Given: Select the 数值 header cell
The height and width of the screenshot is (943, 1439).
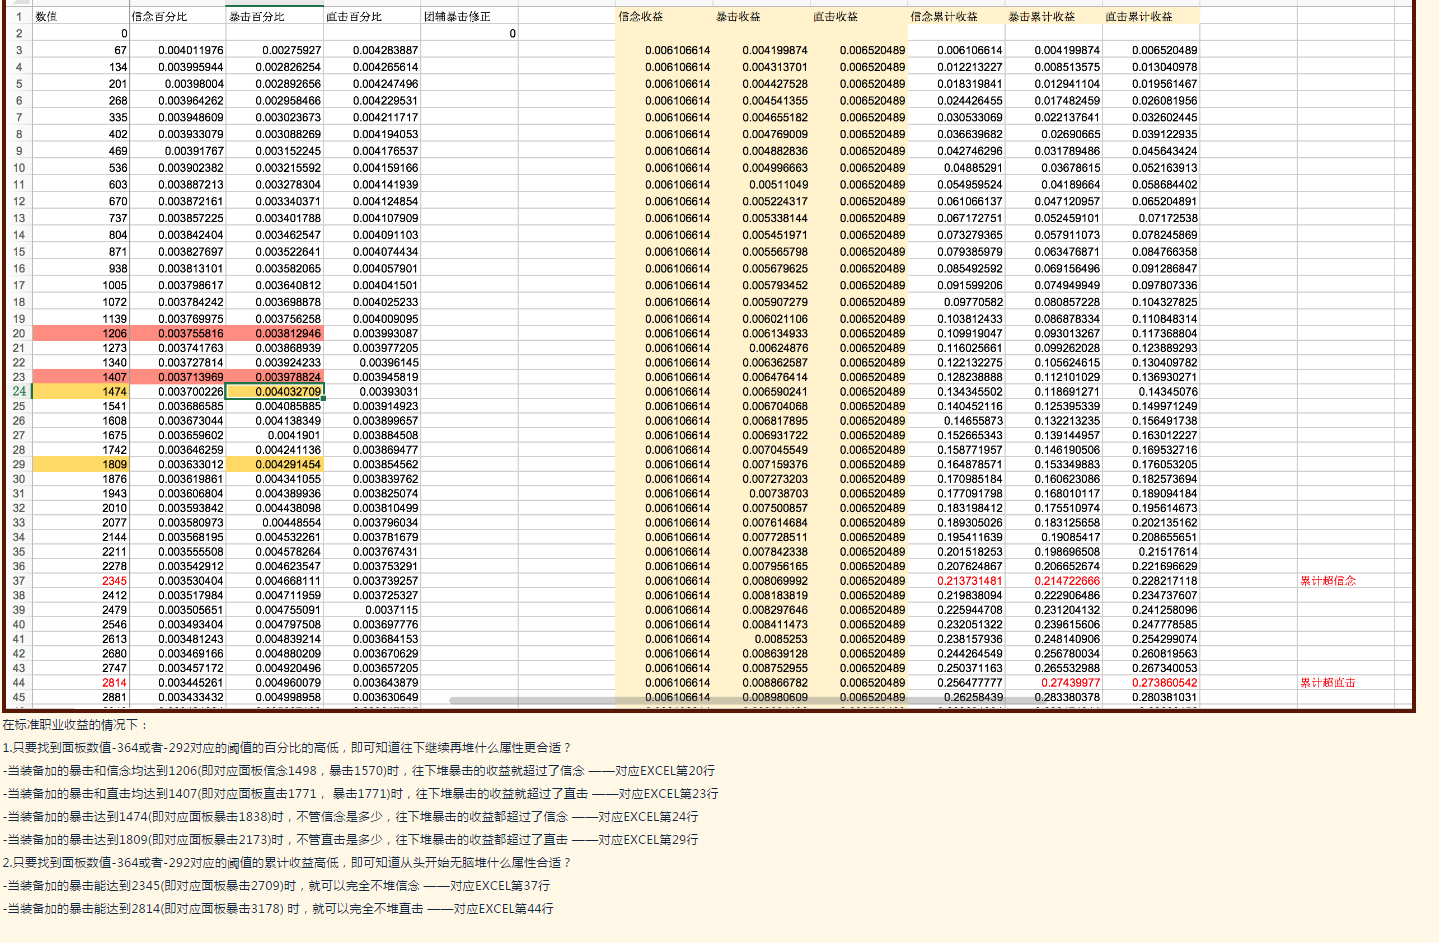Looking at the screenshot, I should (81, 16).
